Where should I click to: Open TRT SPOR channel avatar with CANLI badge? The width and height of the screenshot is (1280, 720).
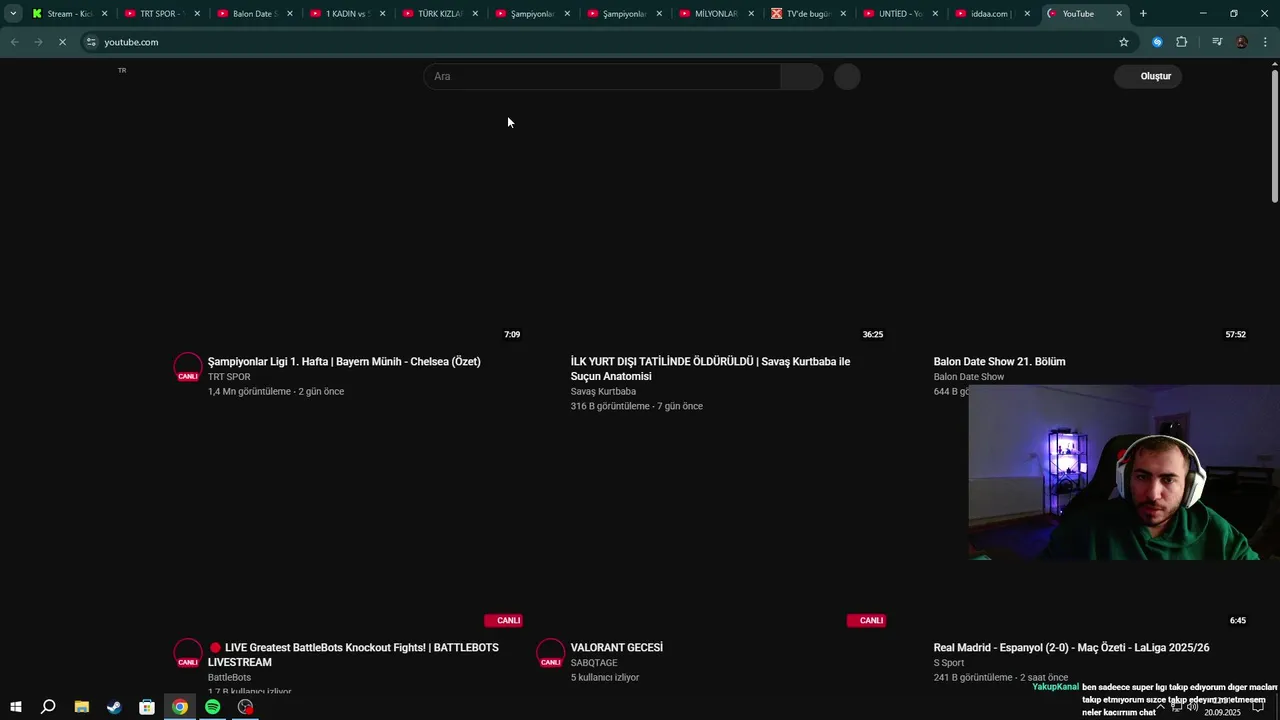pyautogui.click(x=188, y=367)
